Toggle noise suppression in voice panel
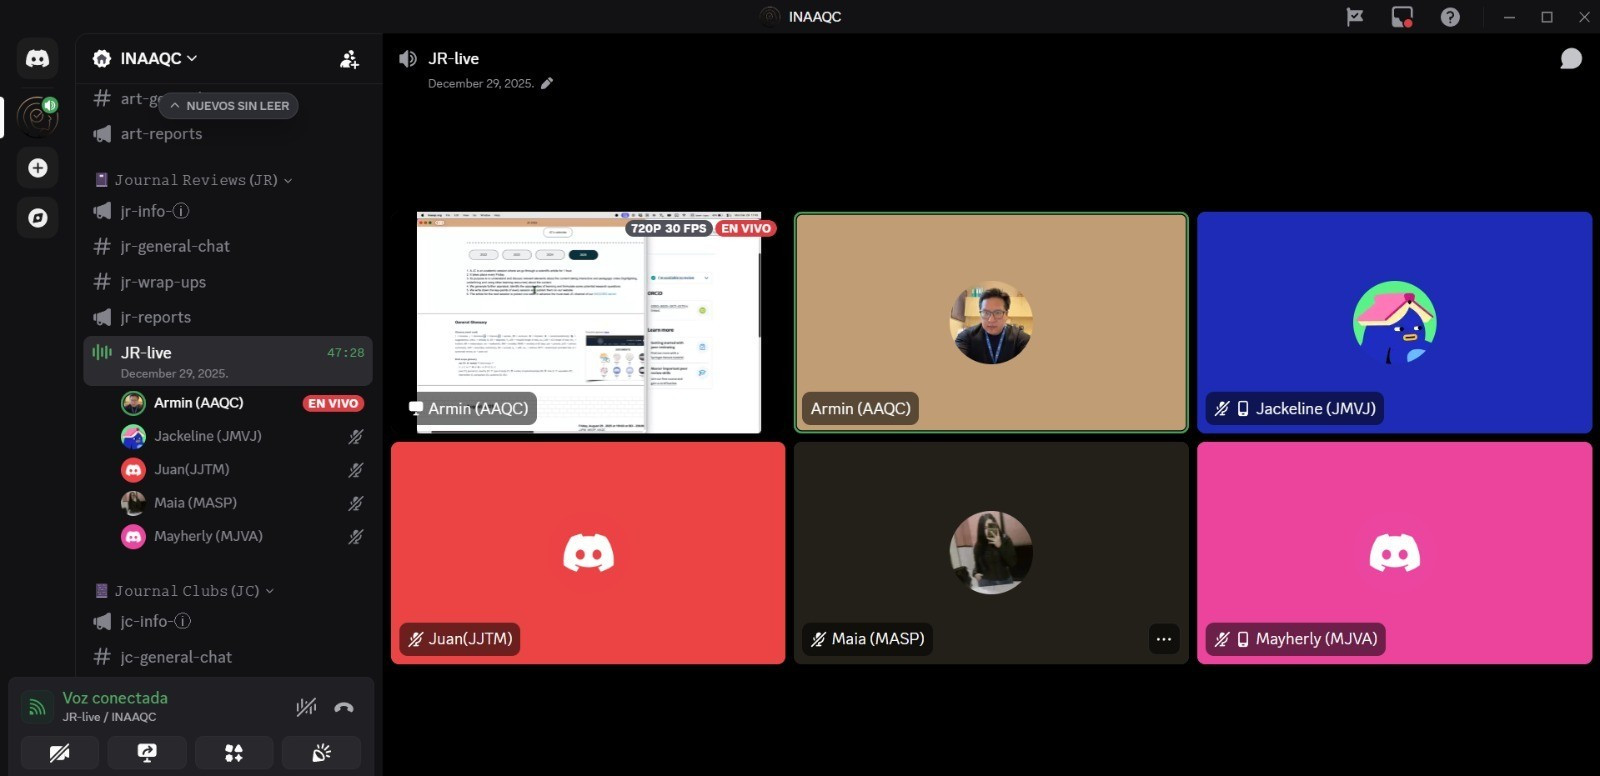Screen dimensions: 1600x776 [x=306, y=707]
